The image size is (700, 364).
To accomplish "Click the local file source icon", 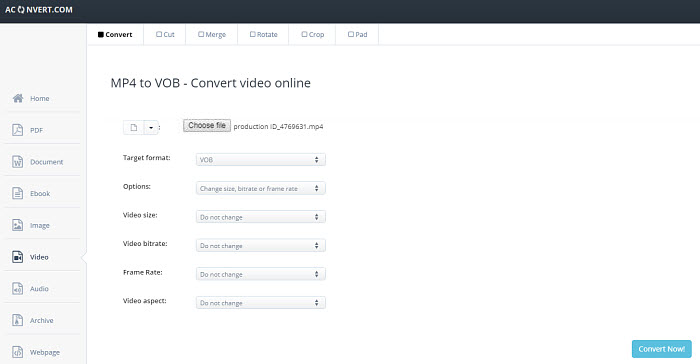I will click(133, 127).
